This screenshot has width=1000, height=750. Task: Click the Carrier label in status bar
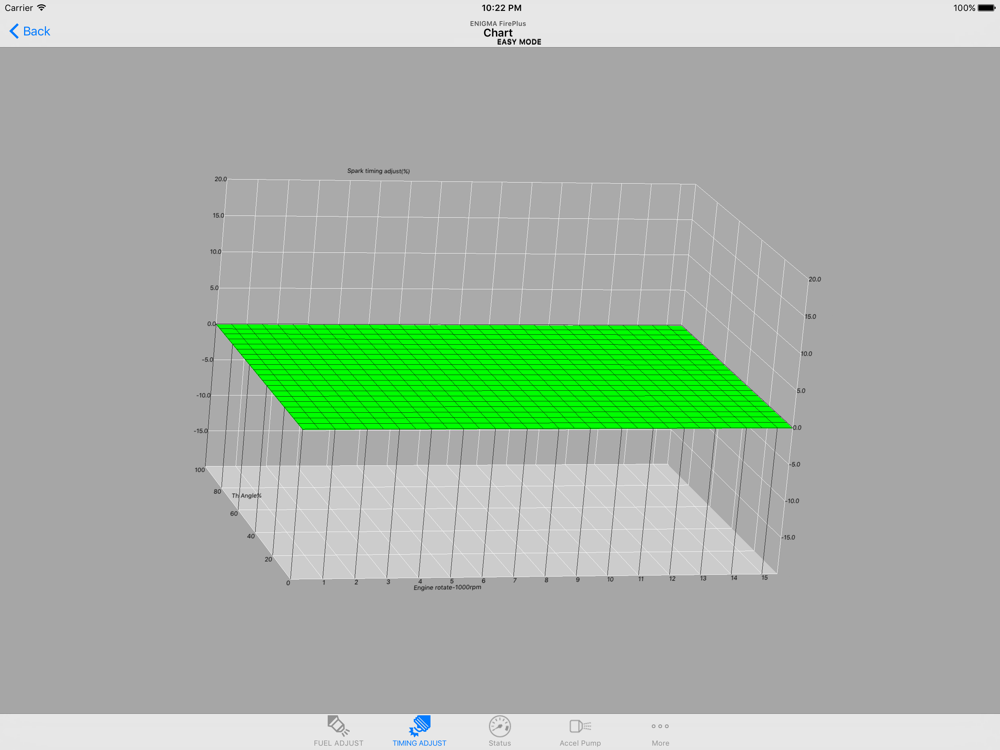[18, 8]
